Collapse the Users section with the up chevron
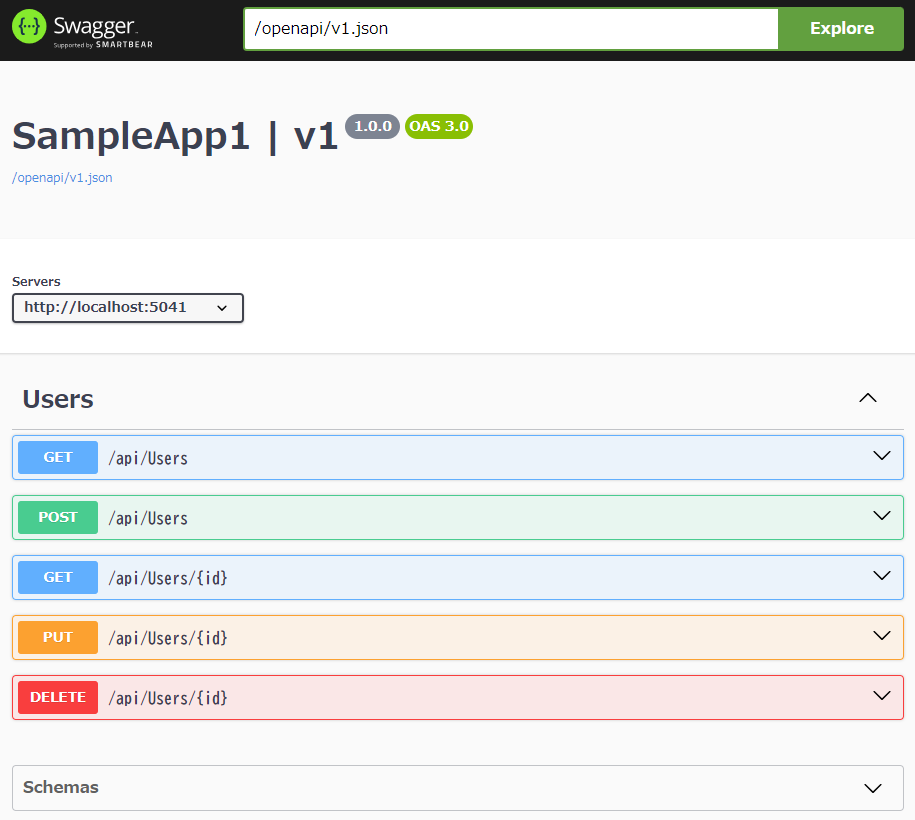Image resolution: width=915 pixels, height=820 pixels. [868, 398]
